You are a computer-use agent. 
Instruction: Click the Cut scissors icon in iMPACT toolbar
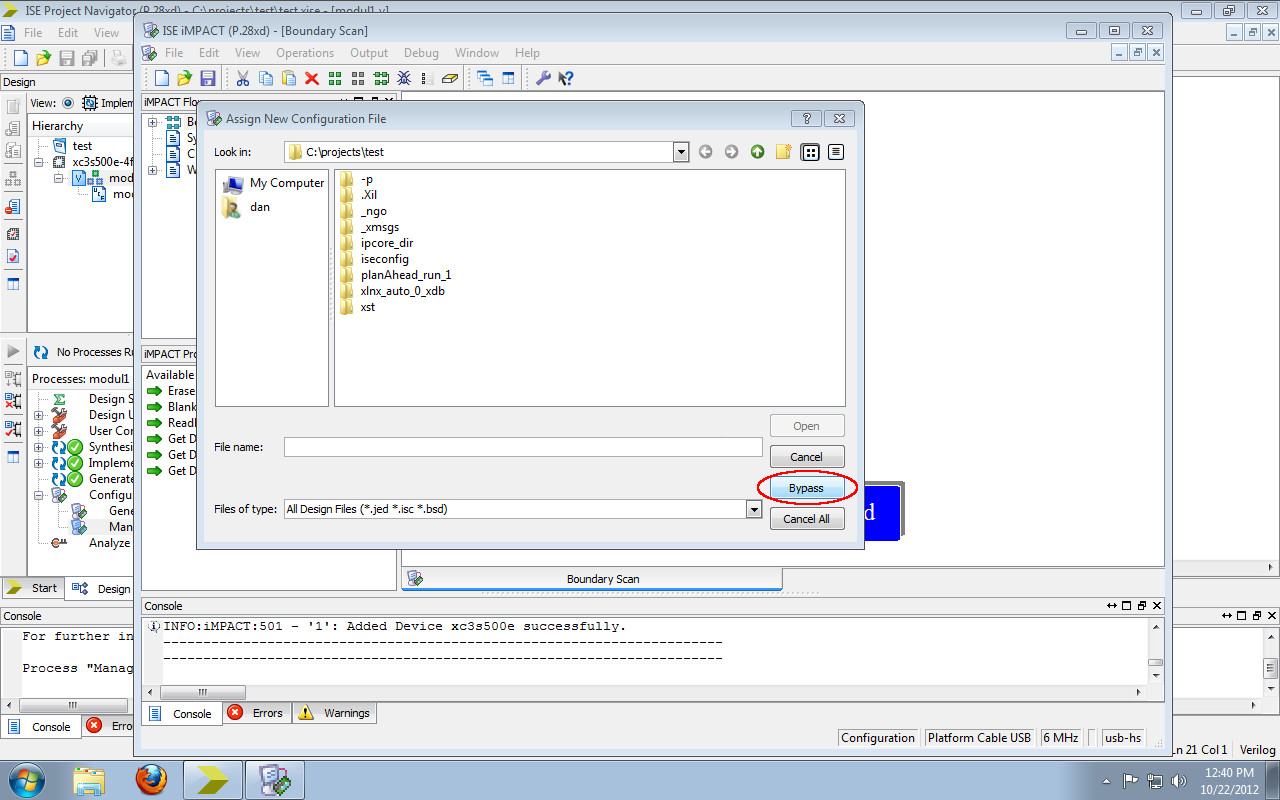(242, 78)
